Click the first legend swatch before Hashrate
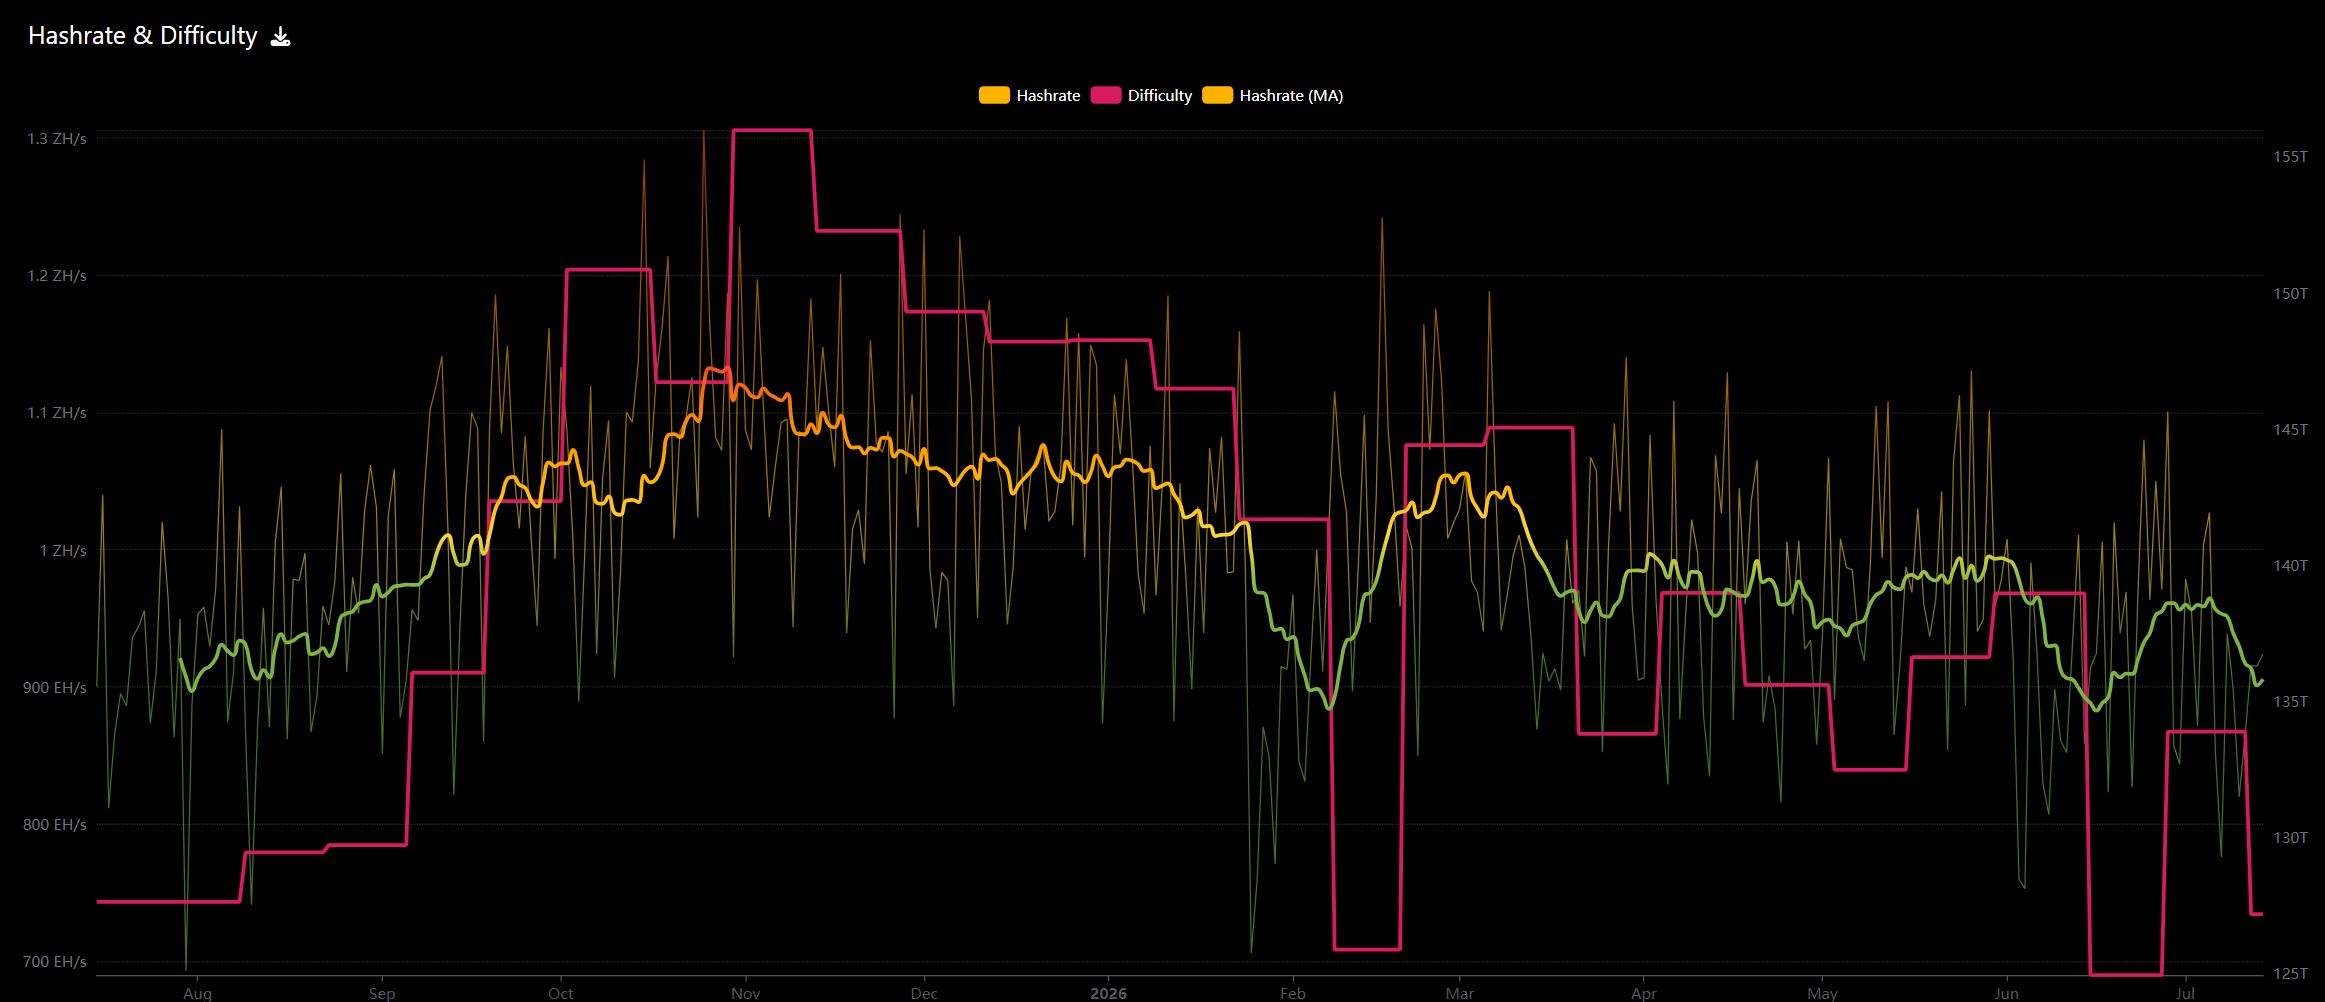The width and height of the screenshot is (2325, 1002). coord(994,96)
